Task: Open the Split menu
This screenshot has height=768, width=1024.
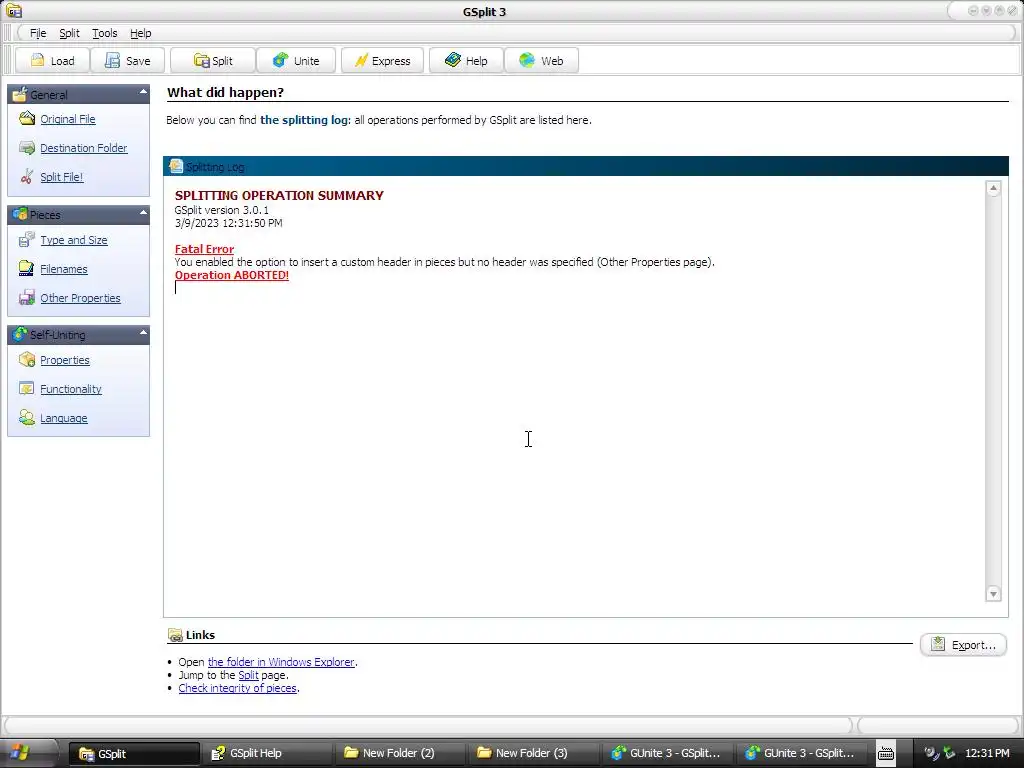Action: click(69, 33)
